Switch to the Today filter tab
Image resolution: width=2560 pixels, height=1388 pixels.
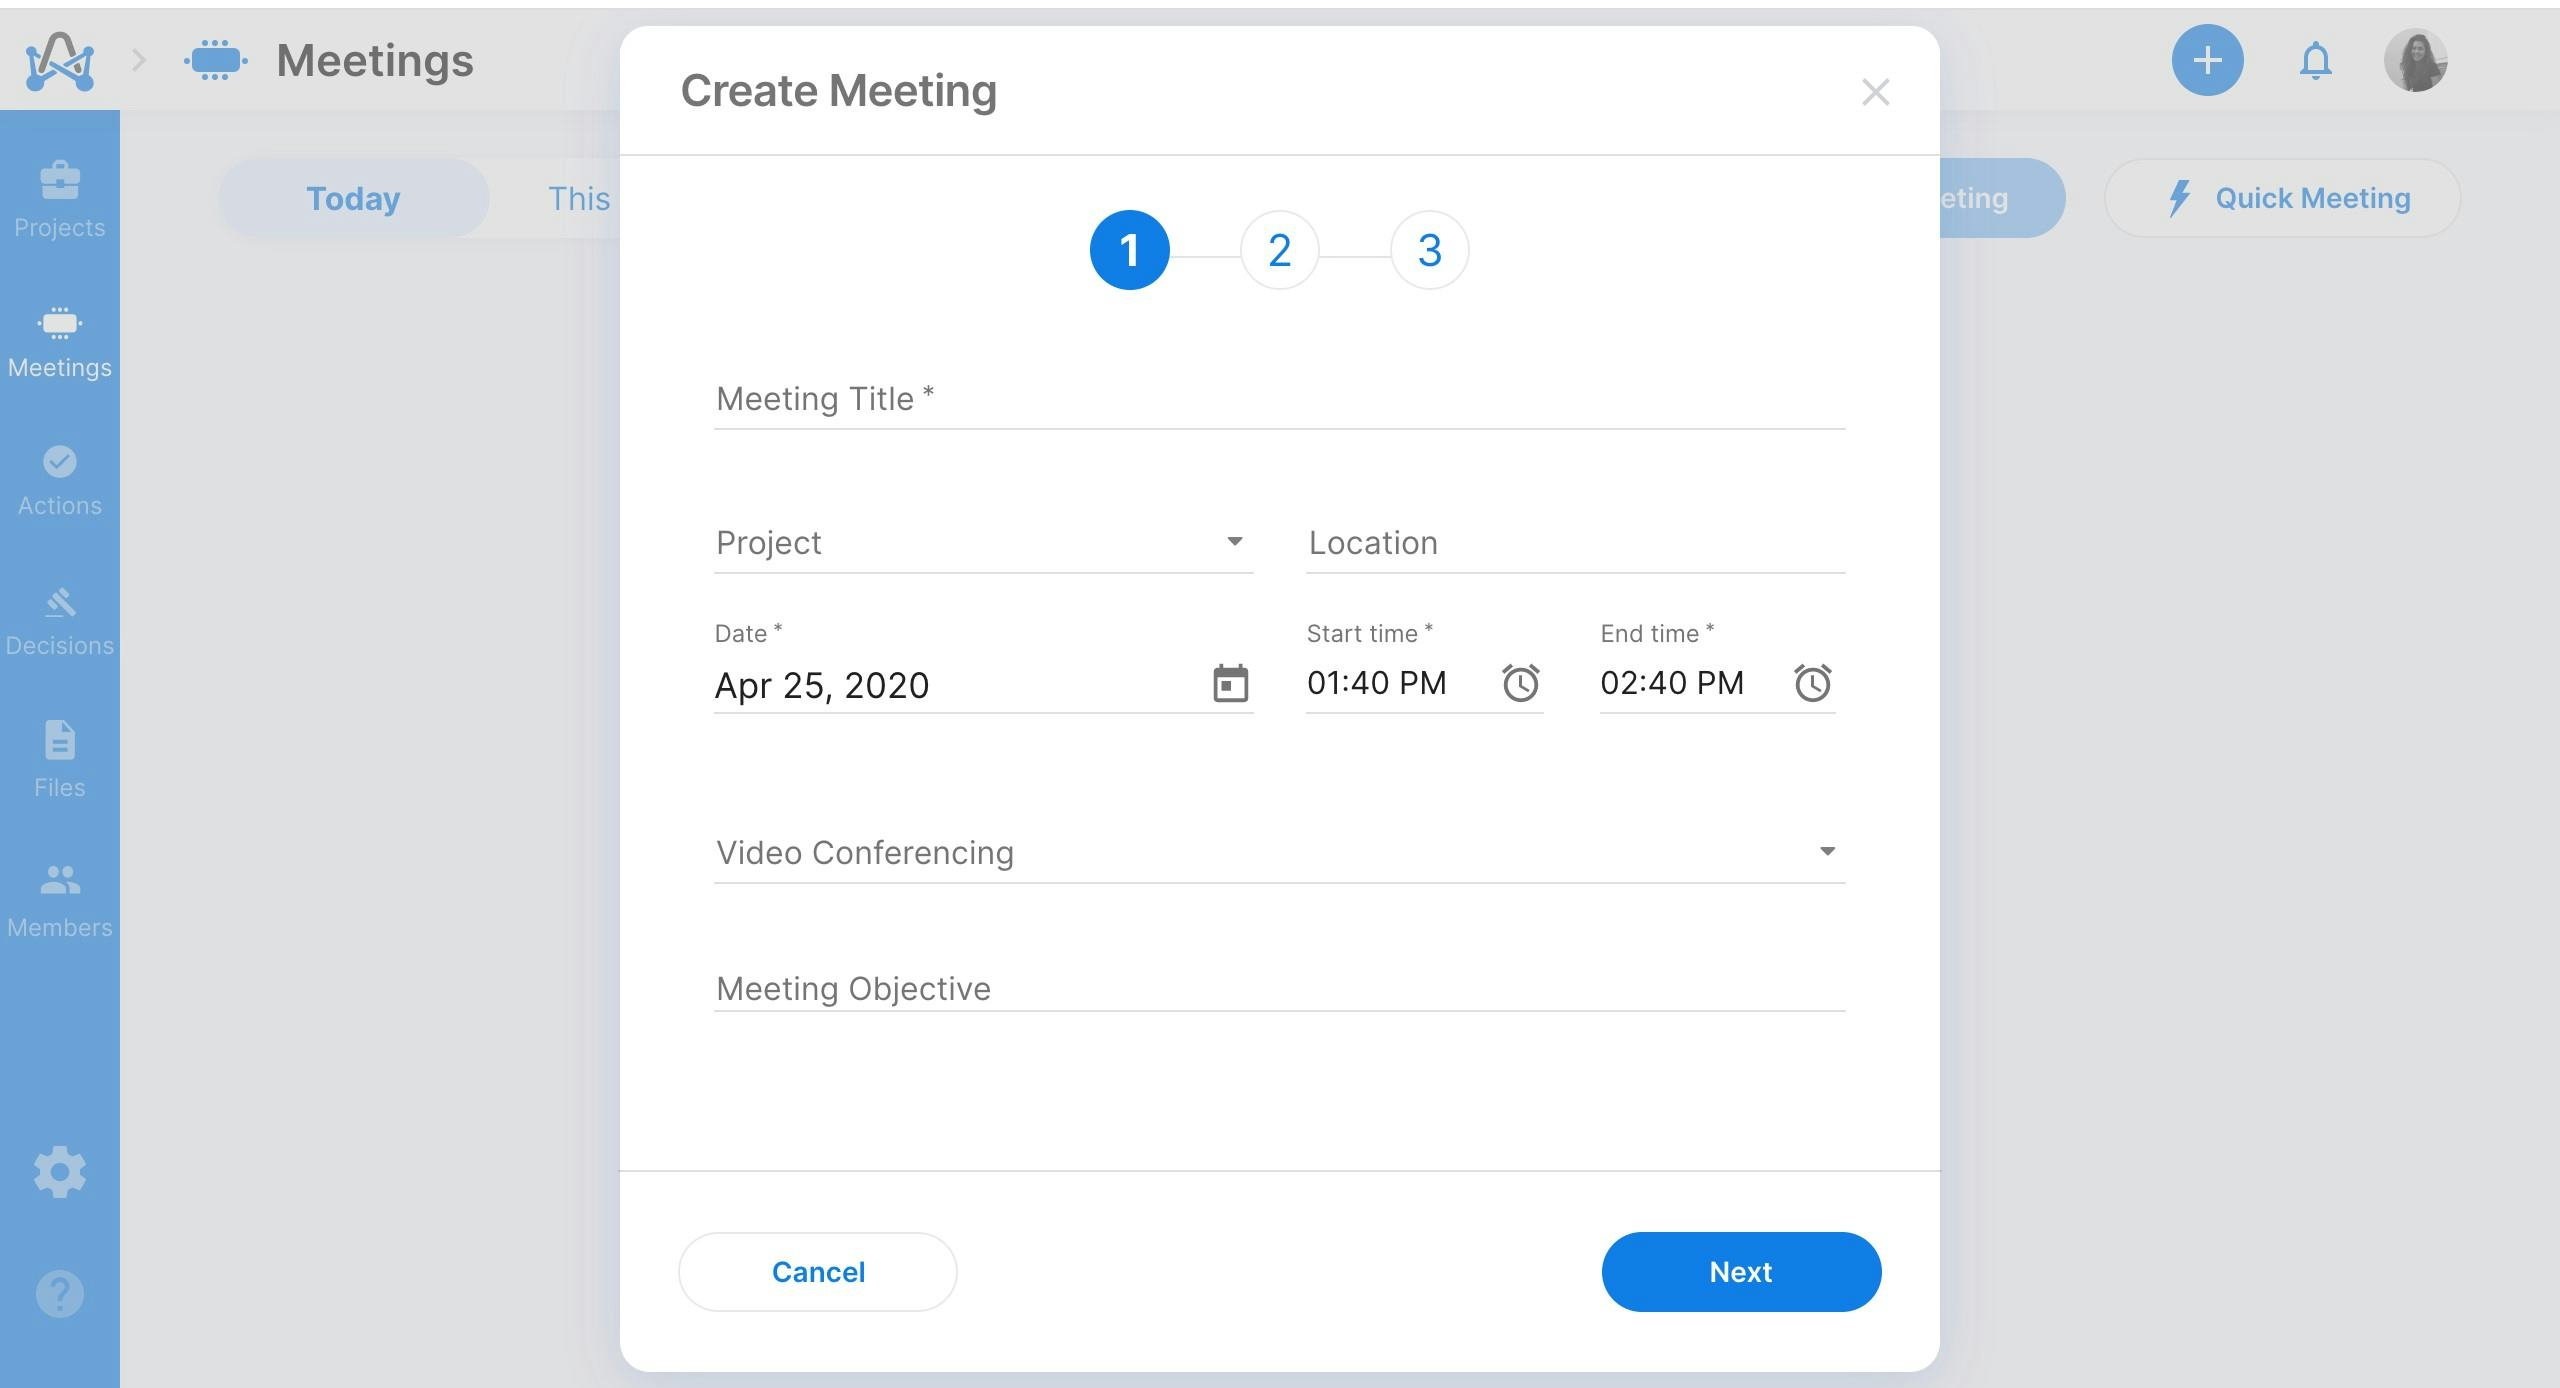click(352, 197)
